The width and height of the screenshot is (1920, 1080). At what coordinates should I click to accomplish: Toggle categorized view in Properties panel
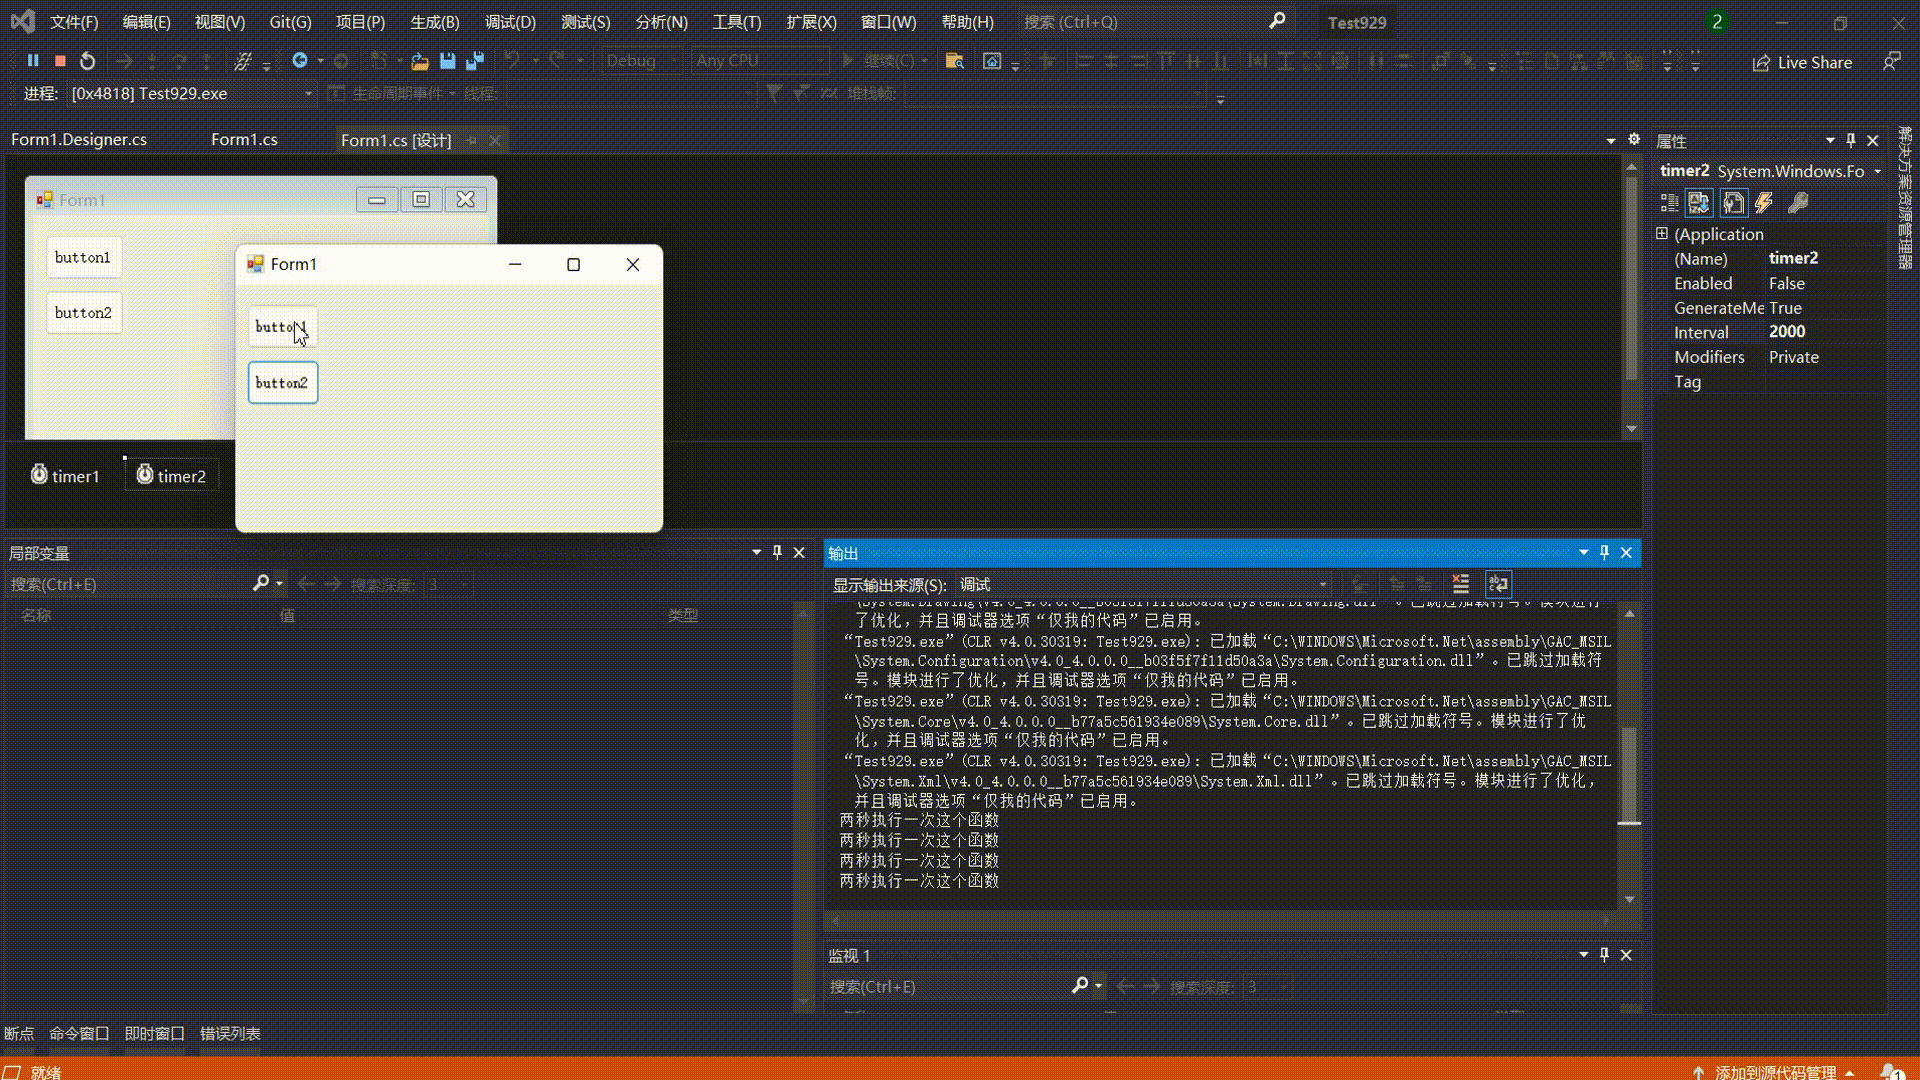(x=1669, y=203)
